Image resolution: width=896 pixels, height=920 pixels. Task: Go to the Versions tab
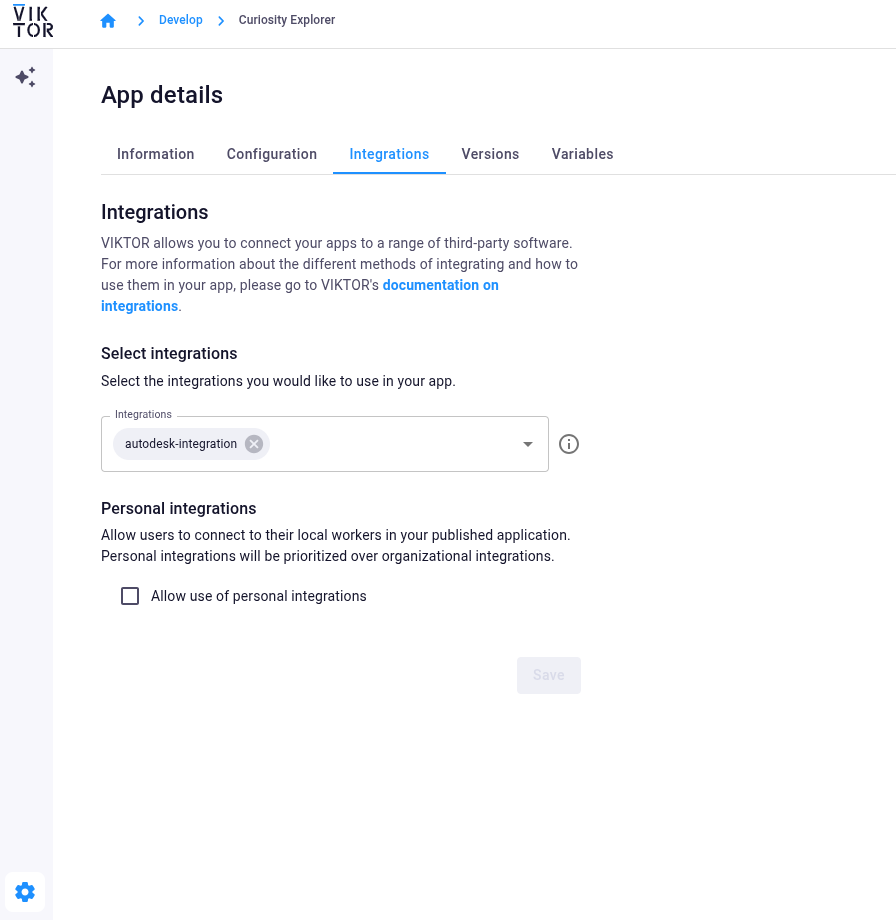point(490,154)
